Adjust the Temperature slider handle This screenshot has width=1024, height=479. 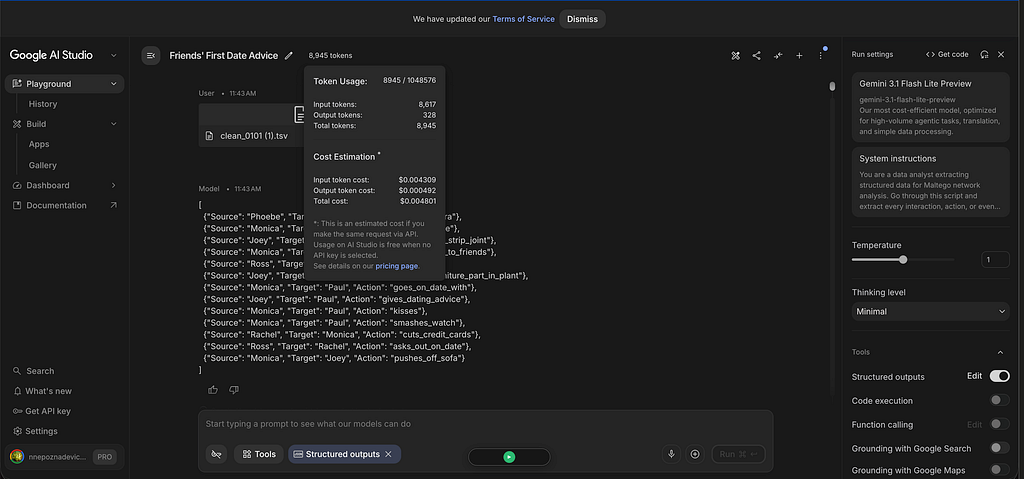coord(903,259)
